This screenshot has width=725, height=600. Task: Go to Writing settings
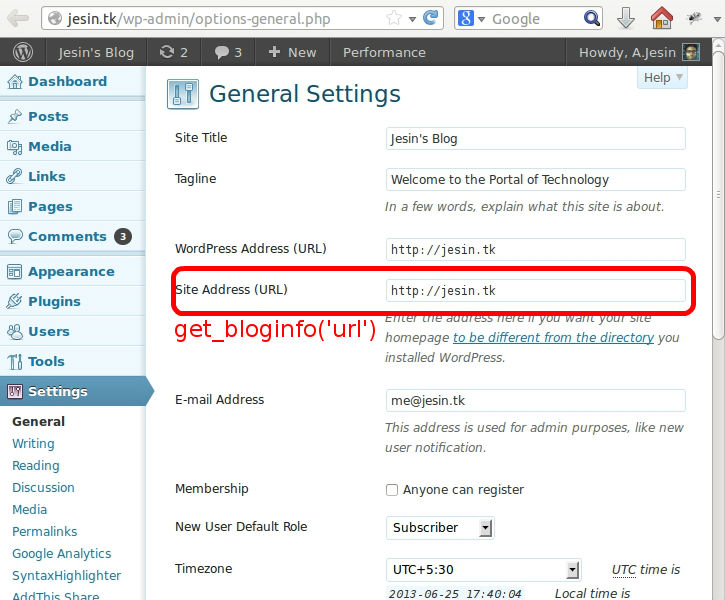(33, 444)
